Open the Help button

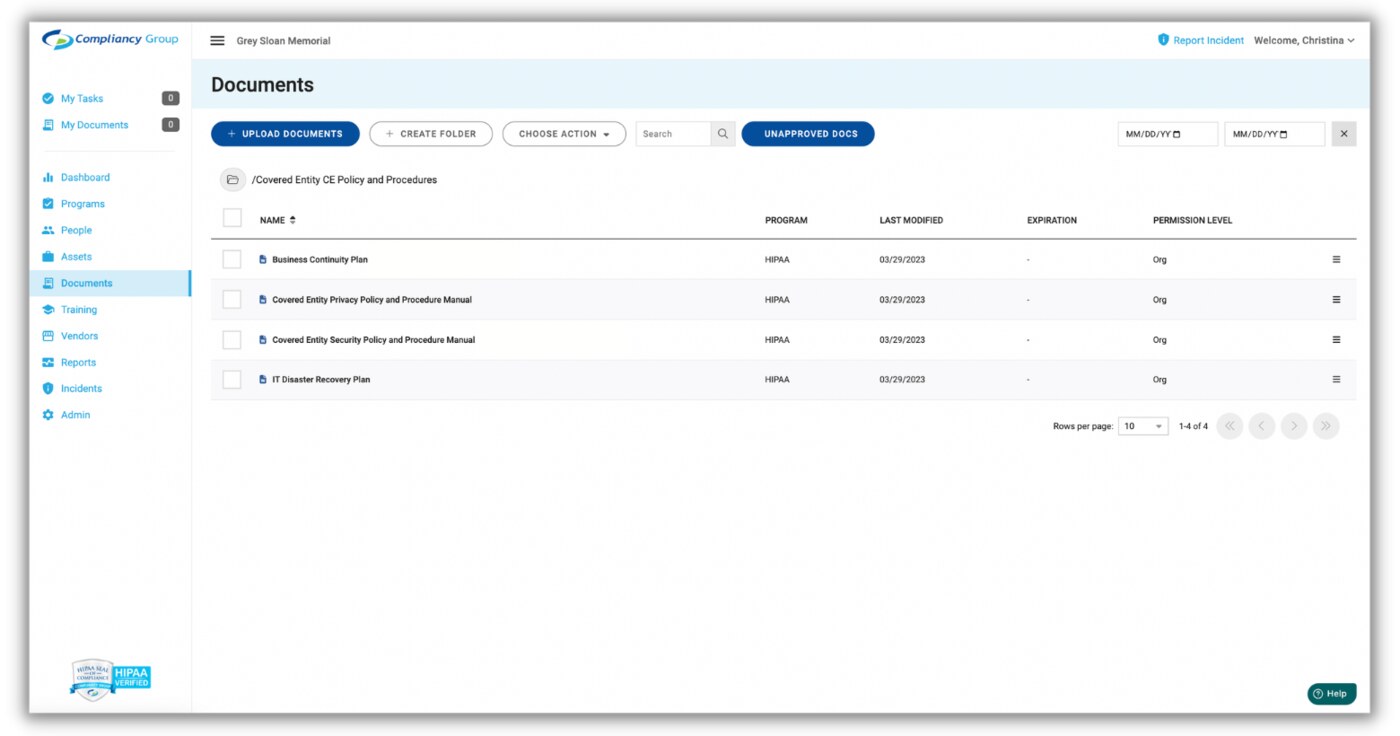click(x=1331, y=693)
